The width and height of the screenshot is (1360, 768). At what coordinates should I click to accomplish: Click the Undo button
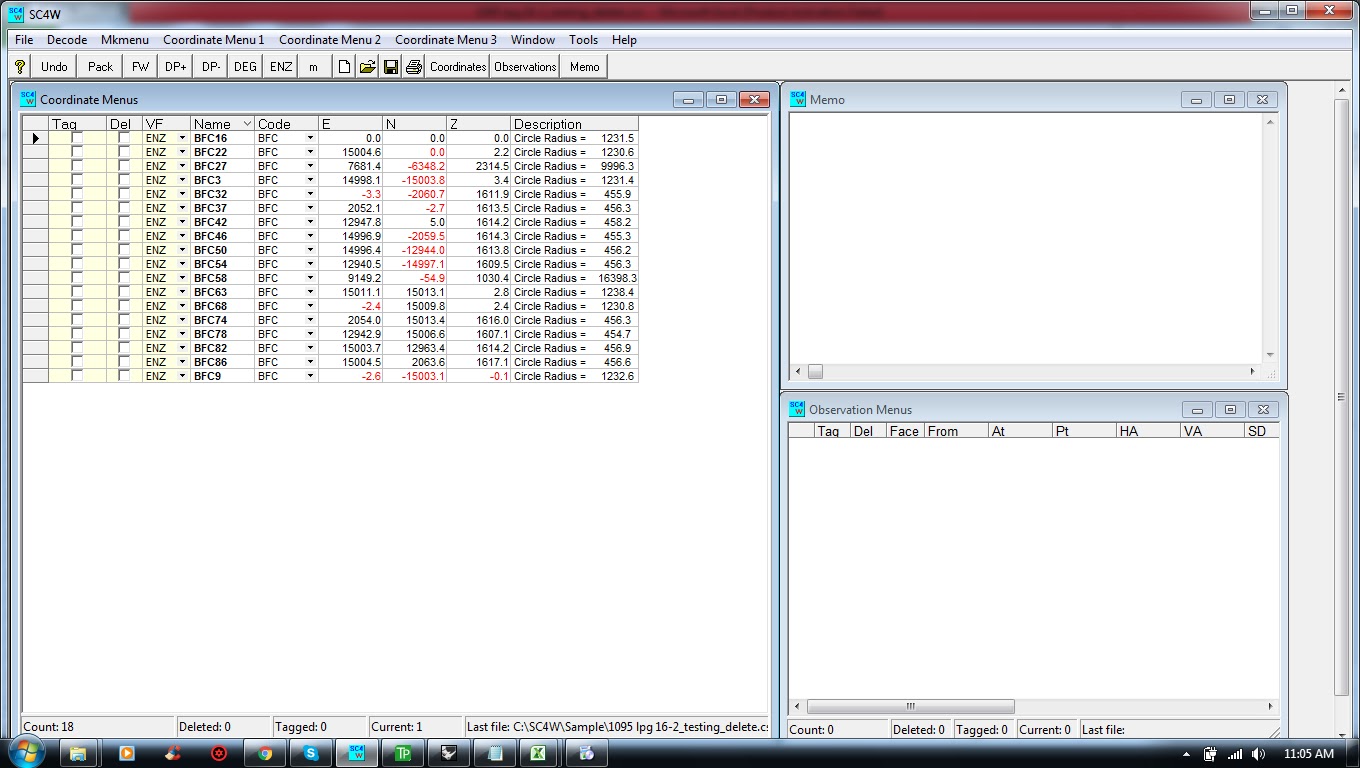pyautogui.click(x=53, y=66)
